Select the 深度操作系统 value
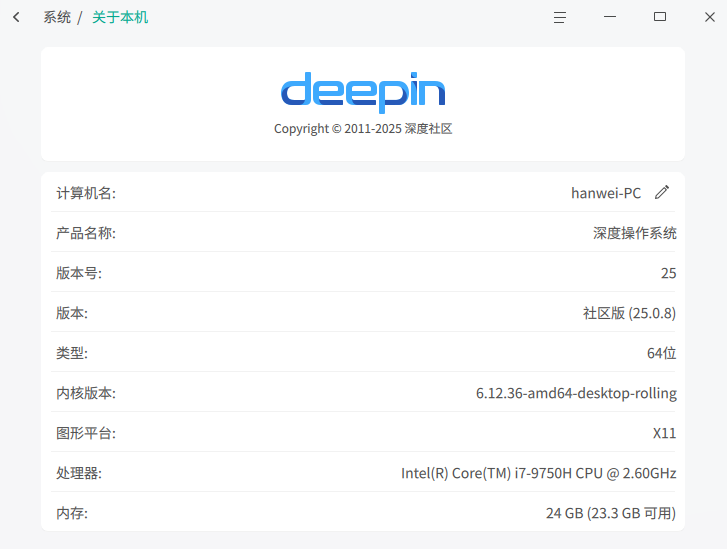Image resolution: width=727 pixels, height=549 pixels. (635, 233)
